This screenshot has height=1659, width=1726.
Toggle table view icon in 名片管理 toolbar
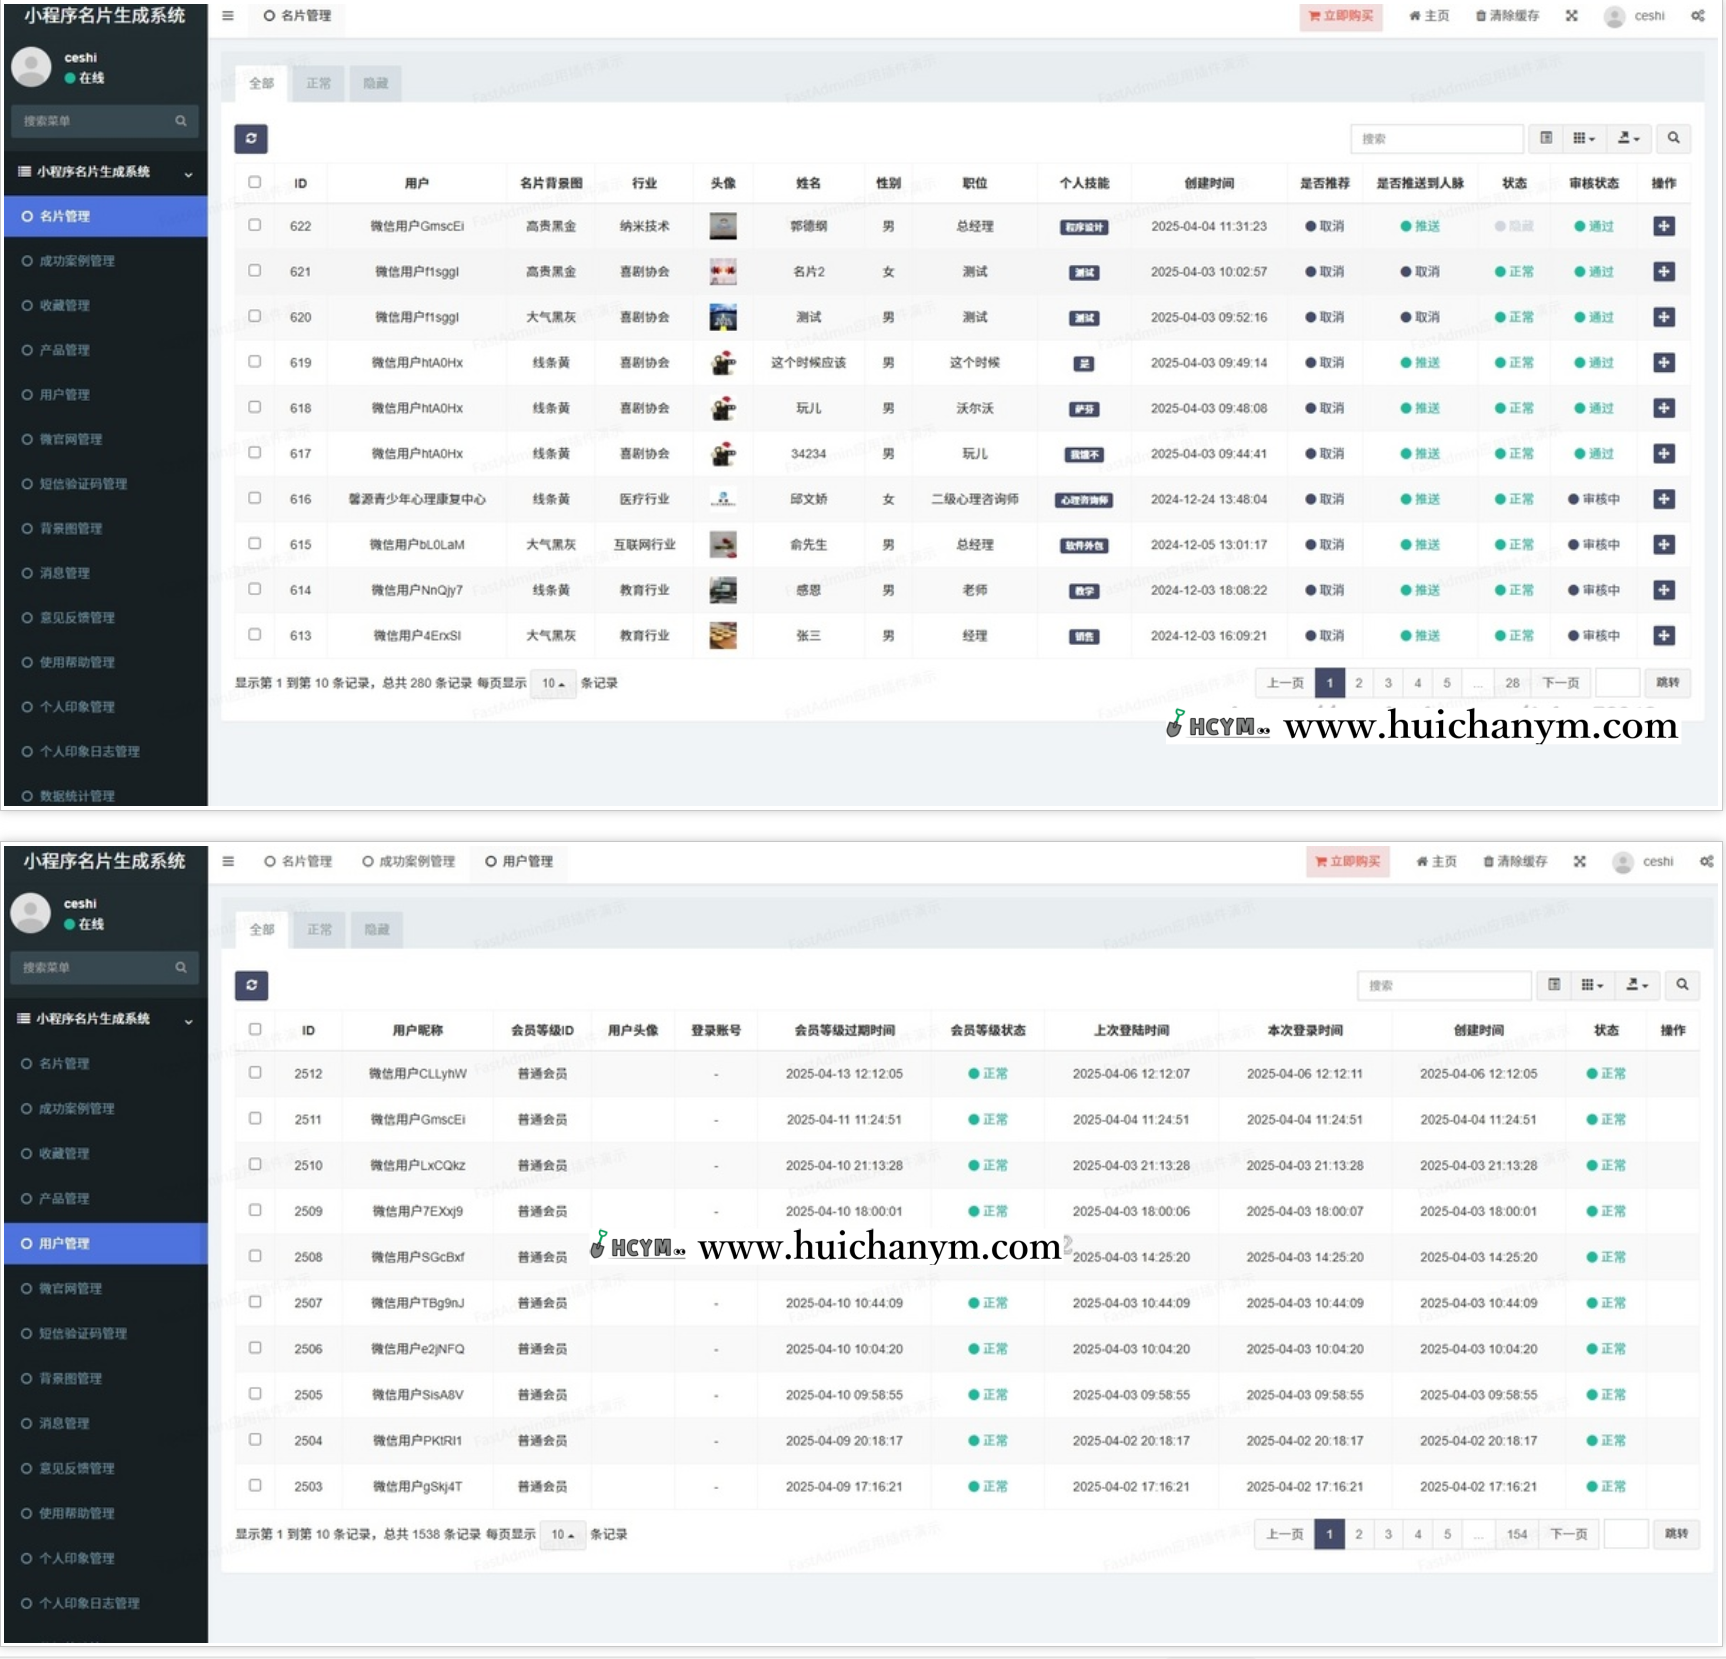click(x=1546, y=138)
